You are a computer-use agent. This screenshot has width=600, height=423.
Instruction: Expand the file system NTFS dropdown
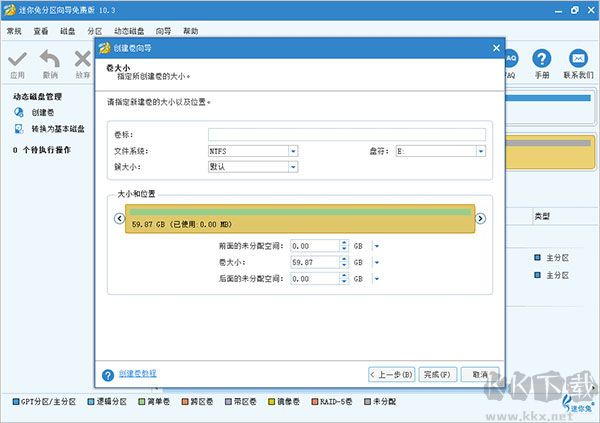click(x=293, y=151)
